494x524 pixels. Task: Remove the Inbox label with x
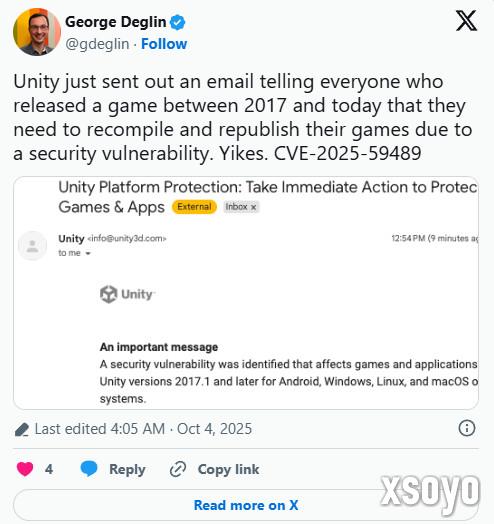[253, 207]
